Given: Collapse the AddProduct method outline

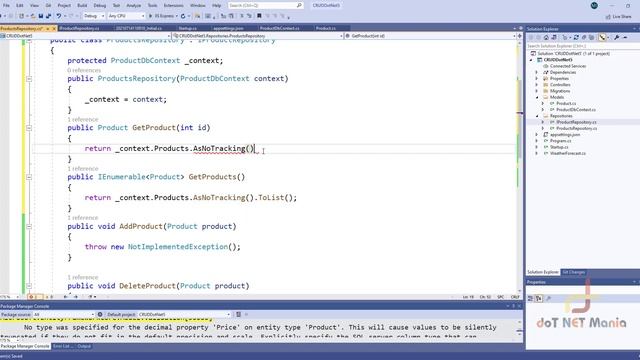Looking at the screenshot, I should click(x=29, y=227).
